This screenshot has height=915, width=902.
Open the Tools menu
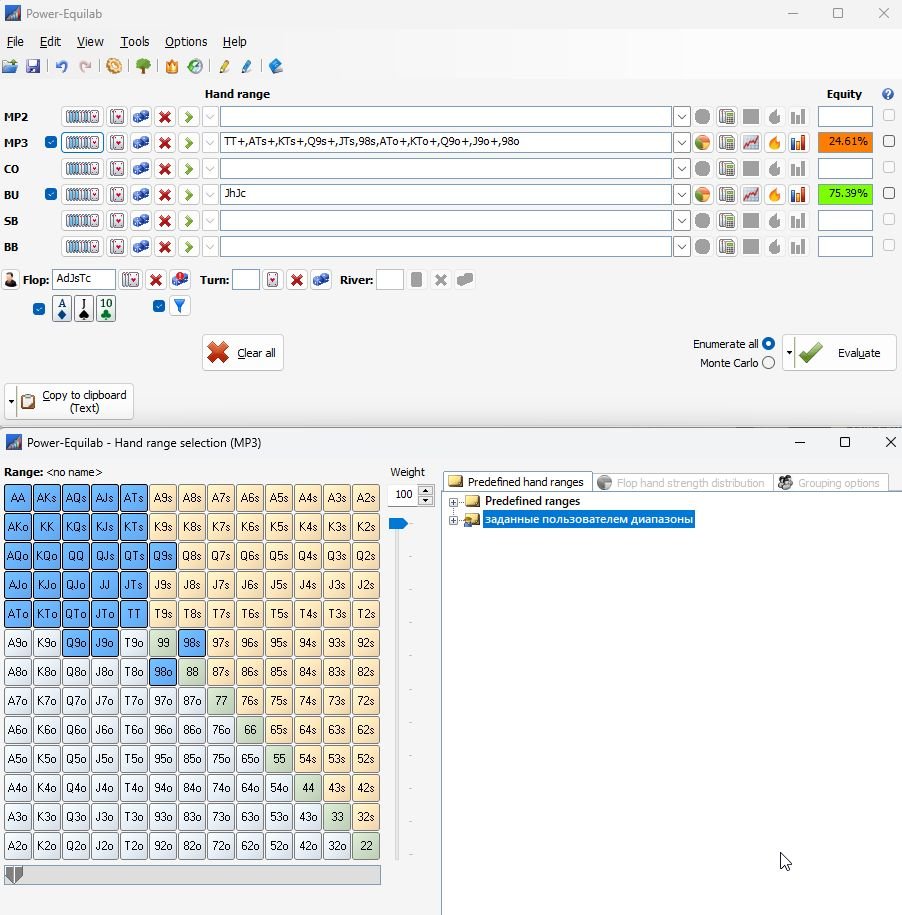pos(135,42)
